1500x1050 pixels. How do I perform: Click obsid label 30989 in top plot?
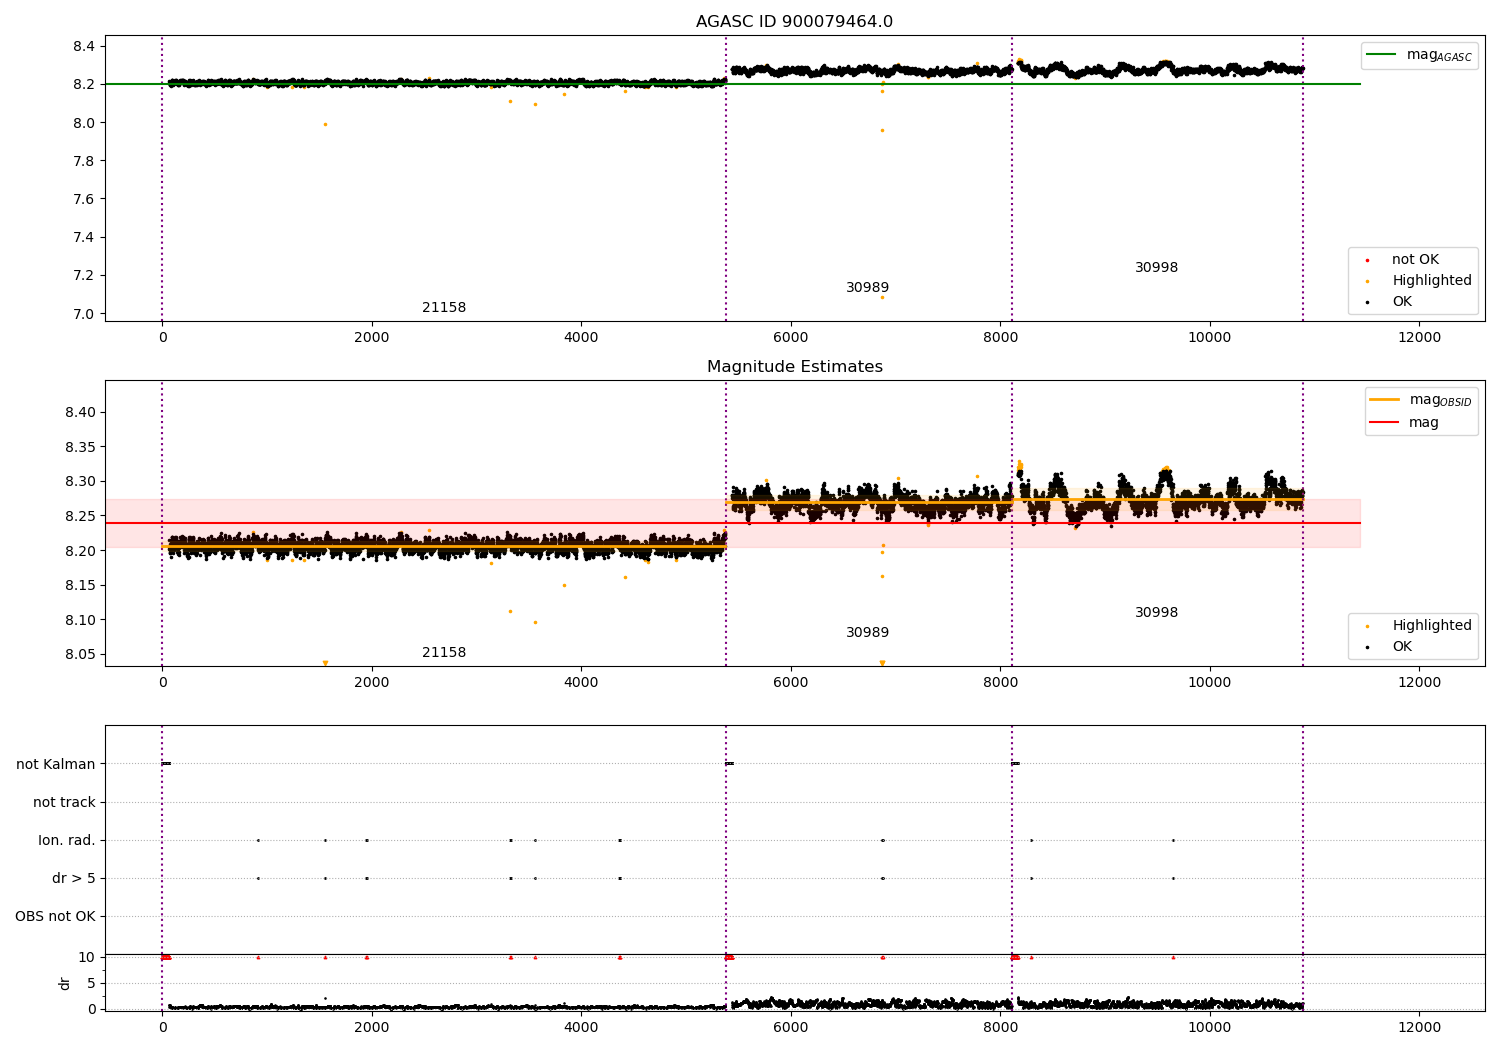point(867,288)
